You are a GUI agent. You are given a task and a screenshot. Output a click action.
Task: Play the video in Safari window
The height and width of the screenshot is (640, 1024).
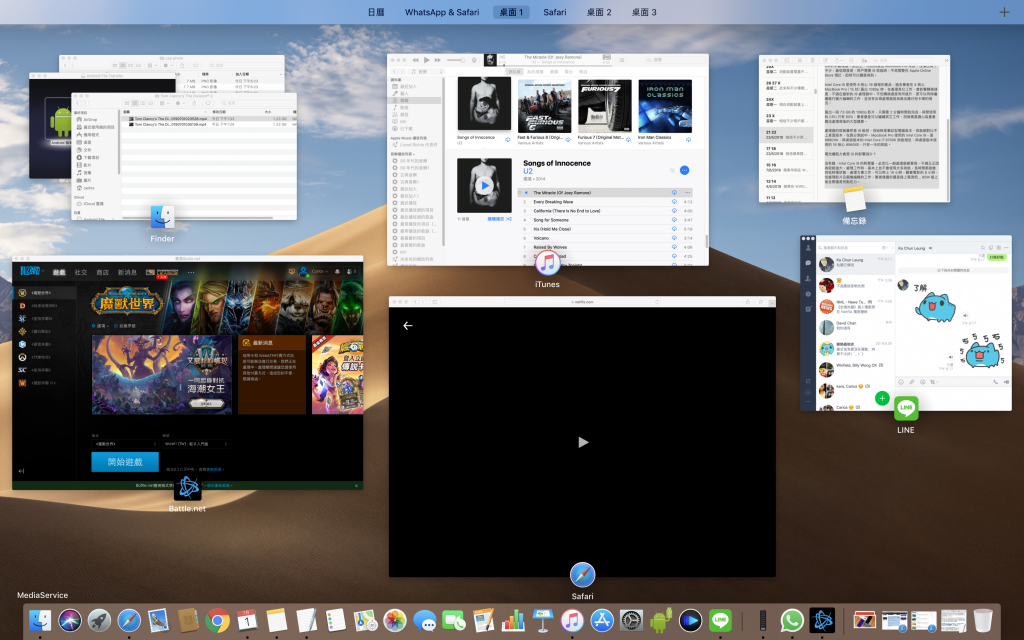(583, 442)
